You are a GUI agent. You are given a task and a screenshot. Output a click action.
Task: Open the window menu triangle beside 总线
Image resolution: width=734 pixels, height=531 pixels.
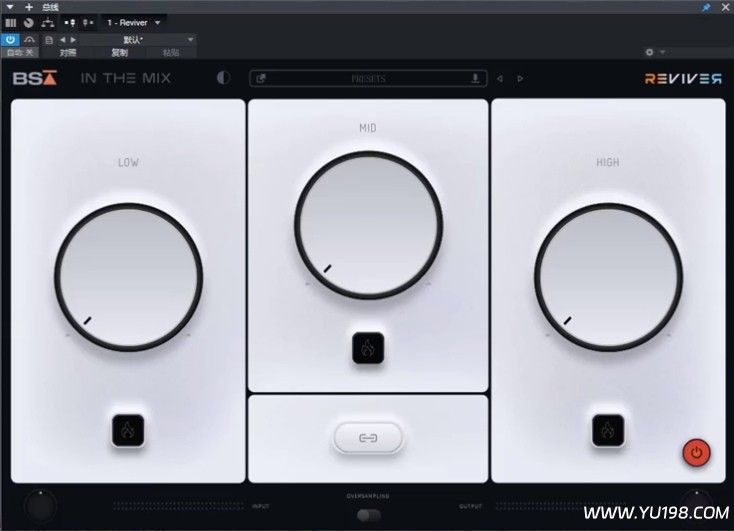pos(10,7)
